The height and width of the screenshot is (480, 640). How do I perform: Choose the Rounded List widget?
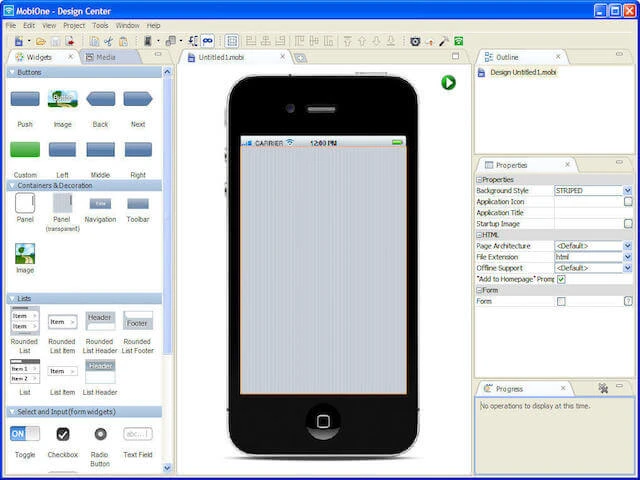(25, 321)
